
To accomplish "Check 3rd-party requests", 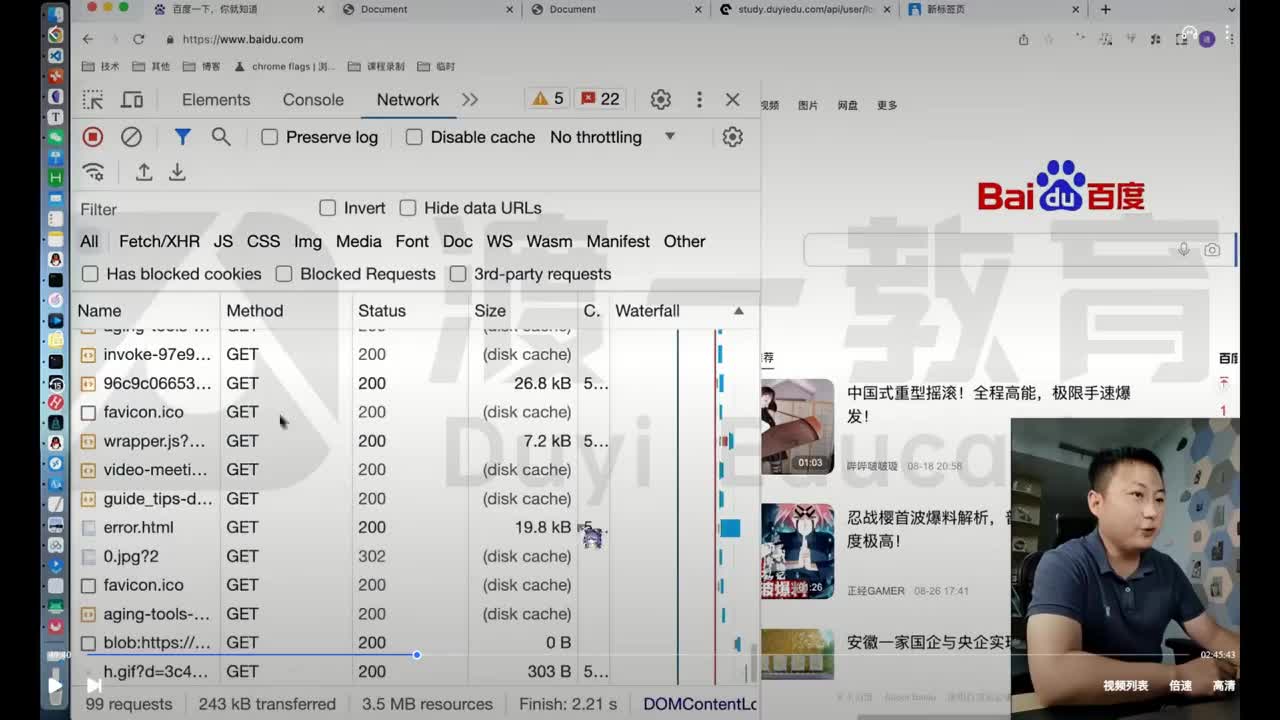I will pyautogui.click(x=458, y=274).
